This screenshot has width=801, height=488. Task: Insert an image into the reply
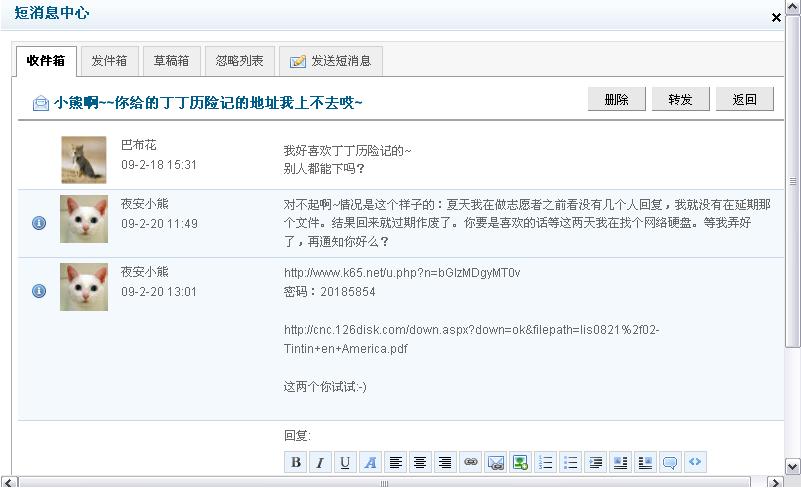pos(520,462)
